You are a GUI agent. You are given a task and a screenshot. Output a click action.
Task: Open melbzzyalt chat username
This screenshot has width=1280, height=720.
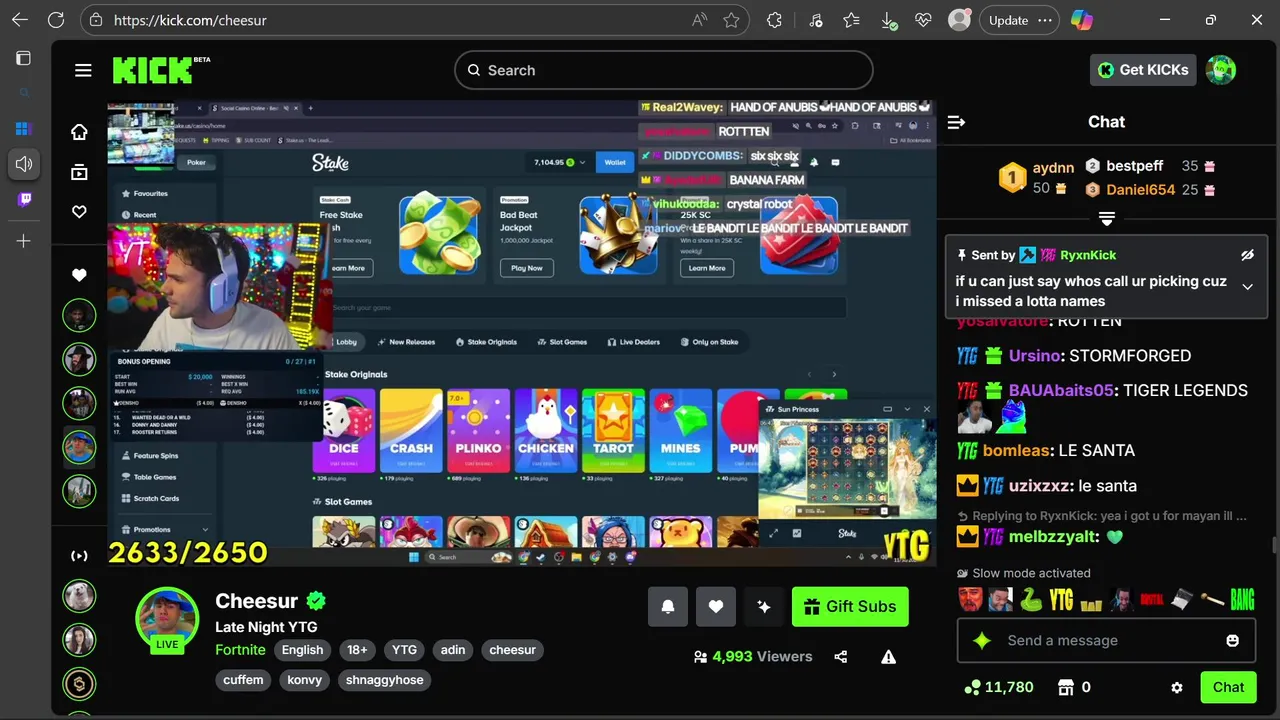1054,537
